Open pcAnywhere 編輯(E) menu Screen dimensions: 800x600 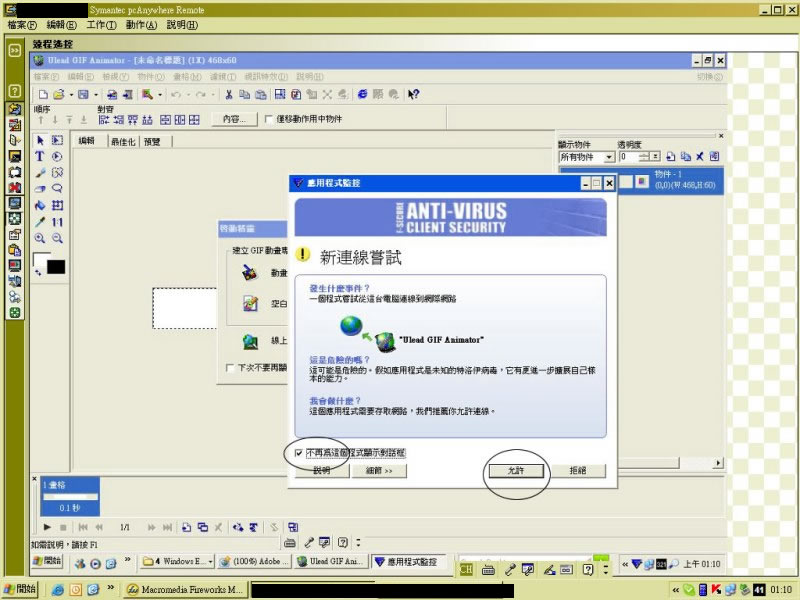pyautogui.click(x=61, y=24)
